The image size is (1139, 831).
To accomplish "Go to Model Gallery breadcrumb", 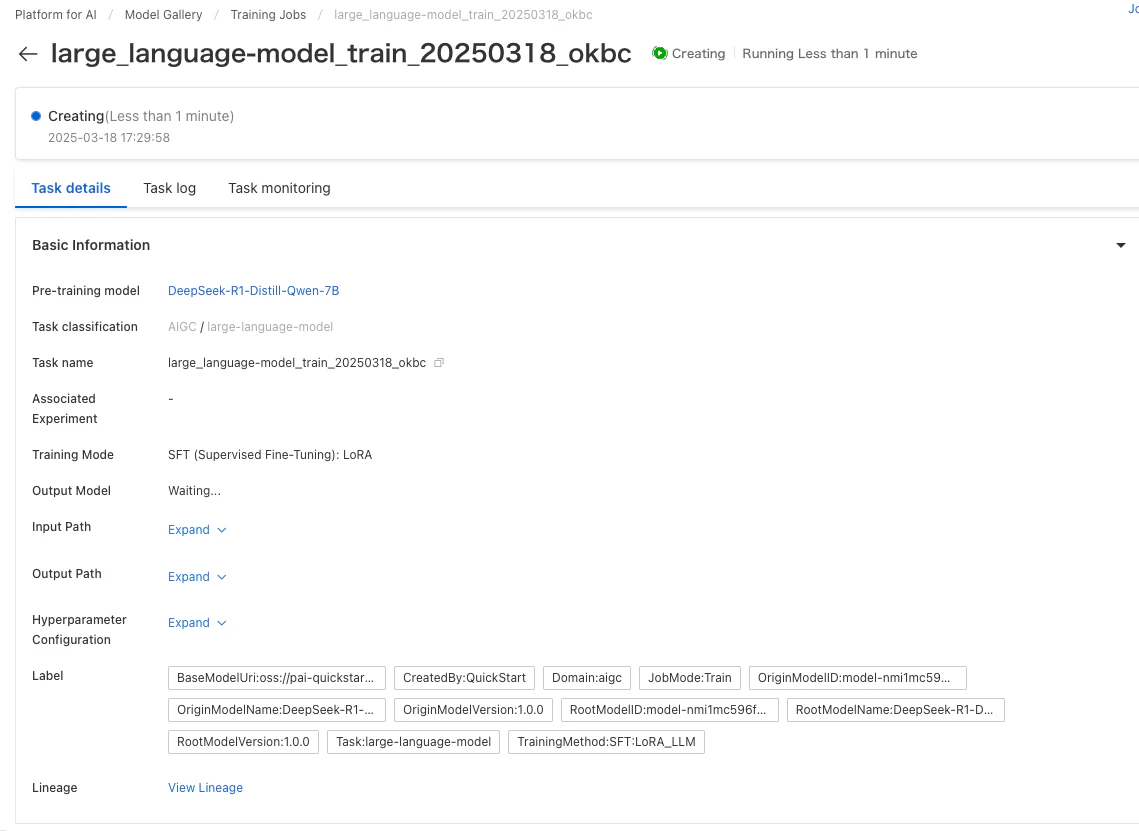I will coord(163,15).
